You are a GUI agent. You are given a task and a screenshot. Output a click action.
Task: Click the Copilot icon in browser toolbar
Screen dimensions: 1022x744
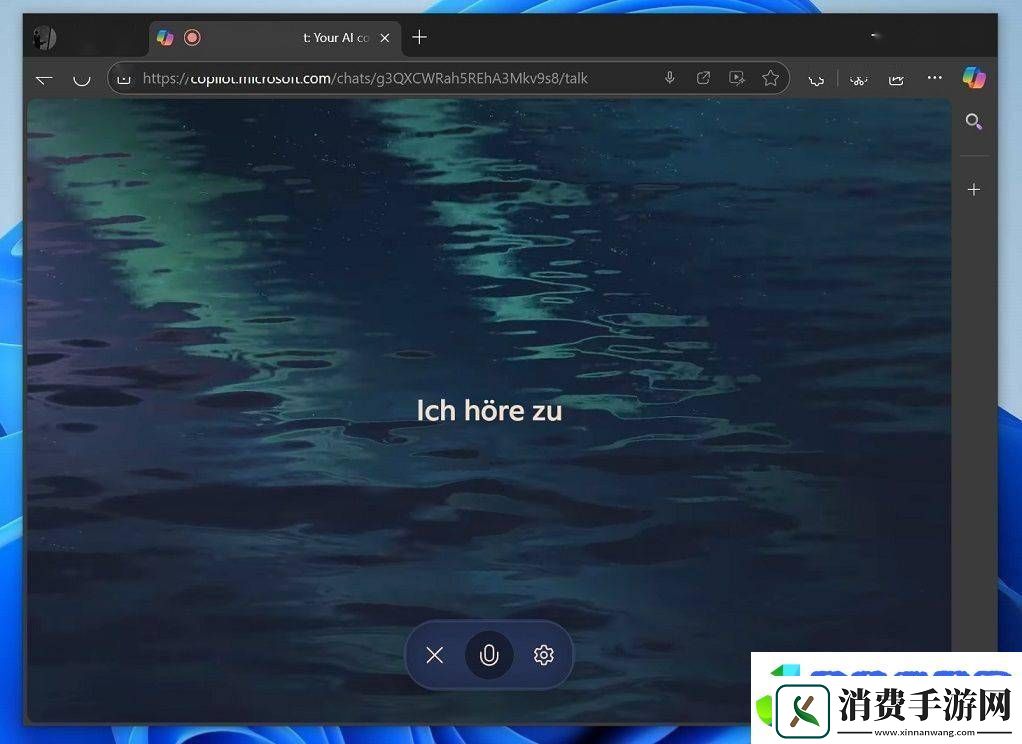(973, 78)
